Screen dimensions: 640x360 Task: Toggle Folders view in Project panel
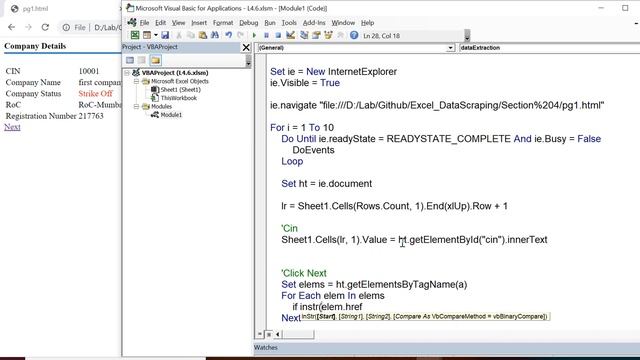pyautogui.click(x=156, y=60)
